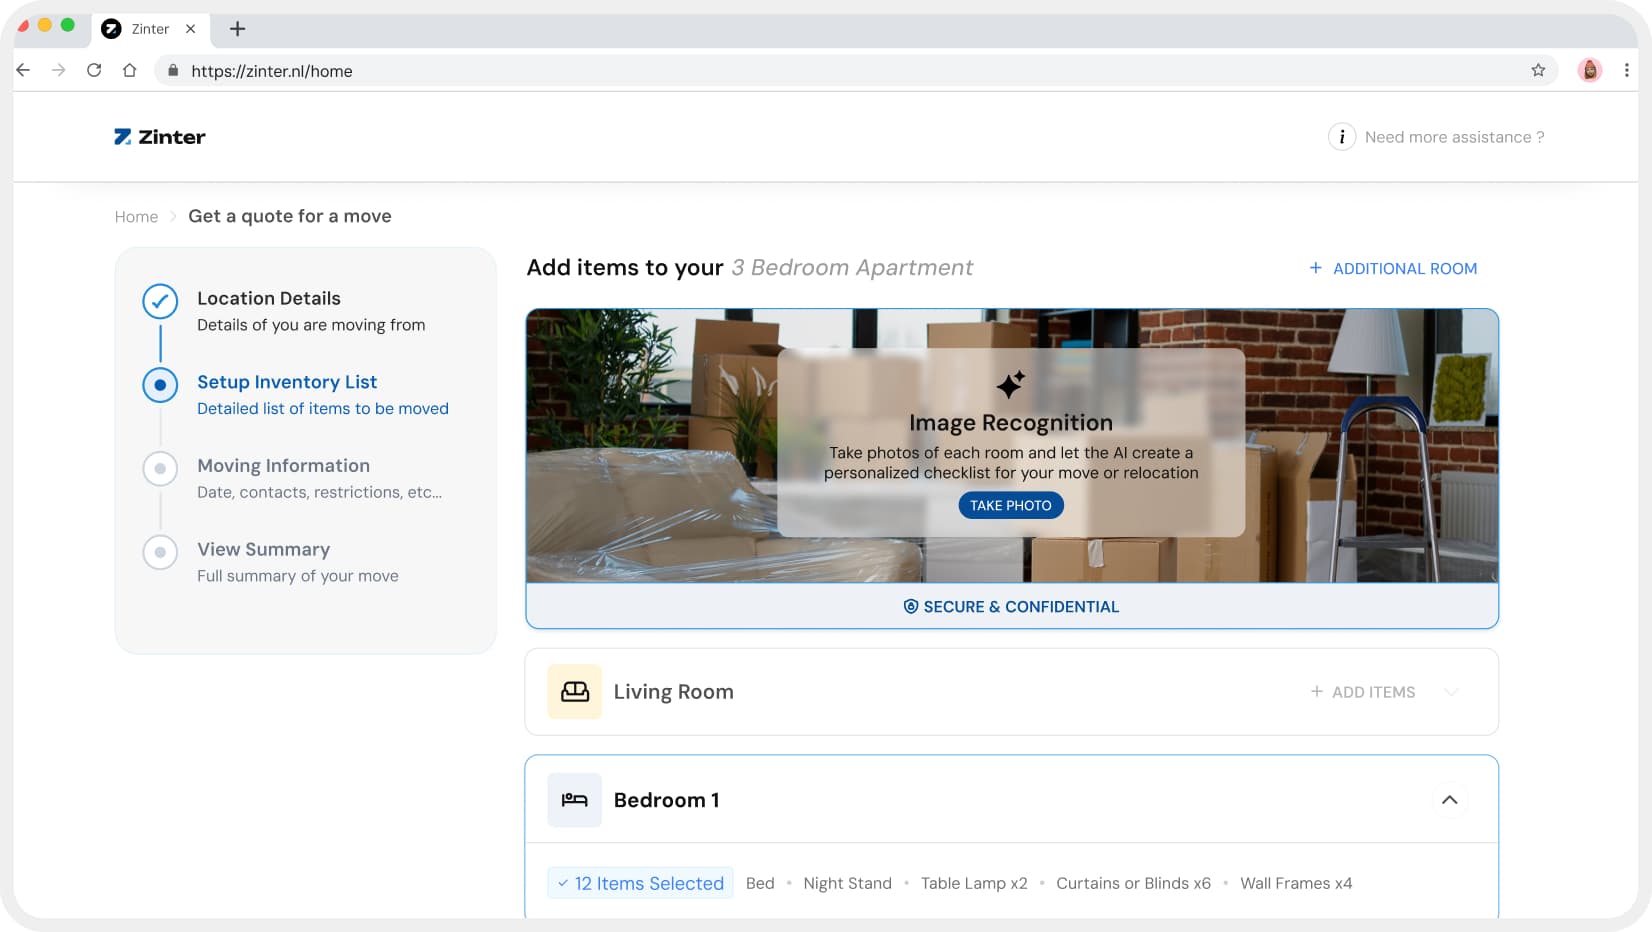Image resolution: width=1652 pixels, height=932 pixels.
Task: Switch to the Zinter browser tab
Action: (x=148, y=29)
